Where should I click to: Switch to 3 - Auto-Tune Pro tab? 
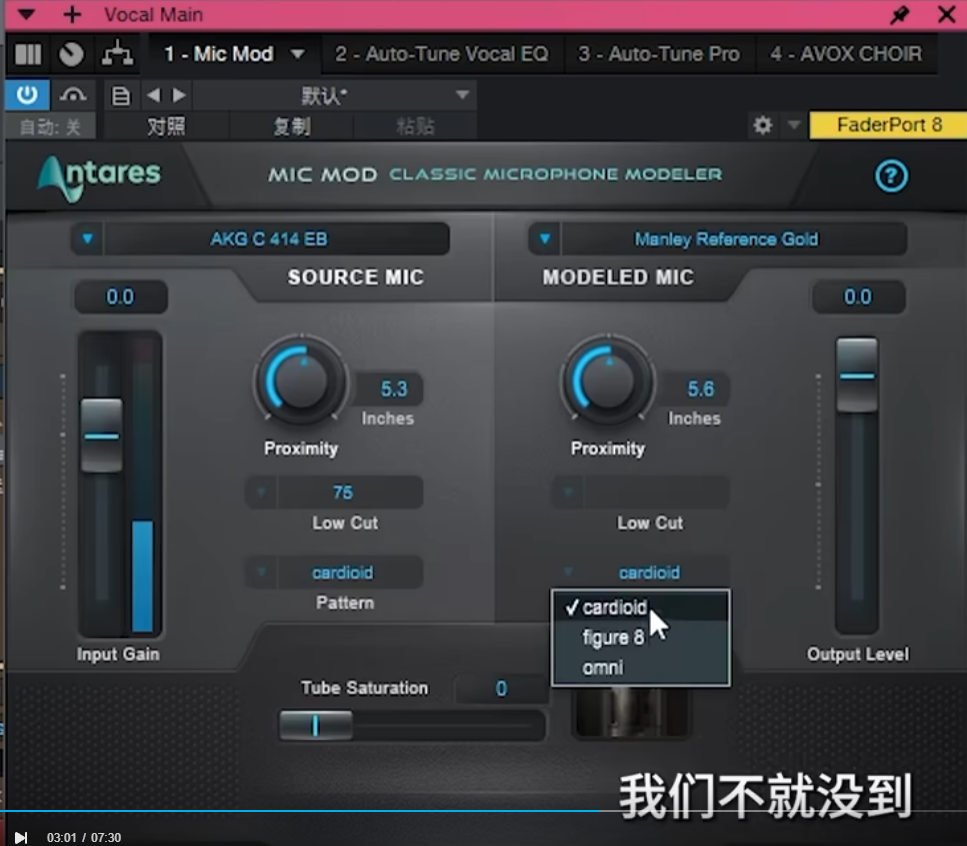click(x=659, y=54)
